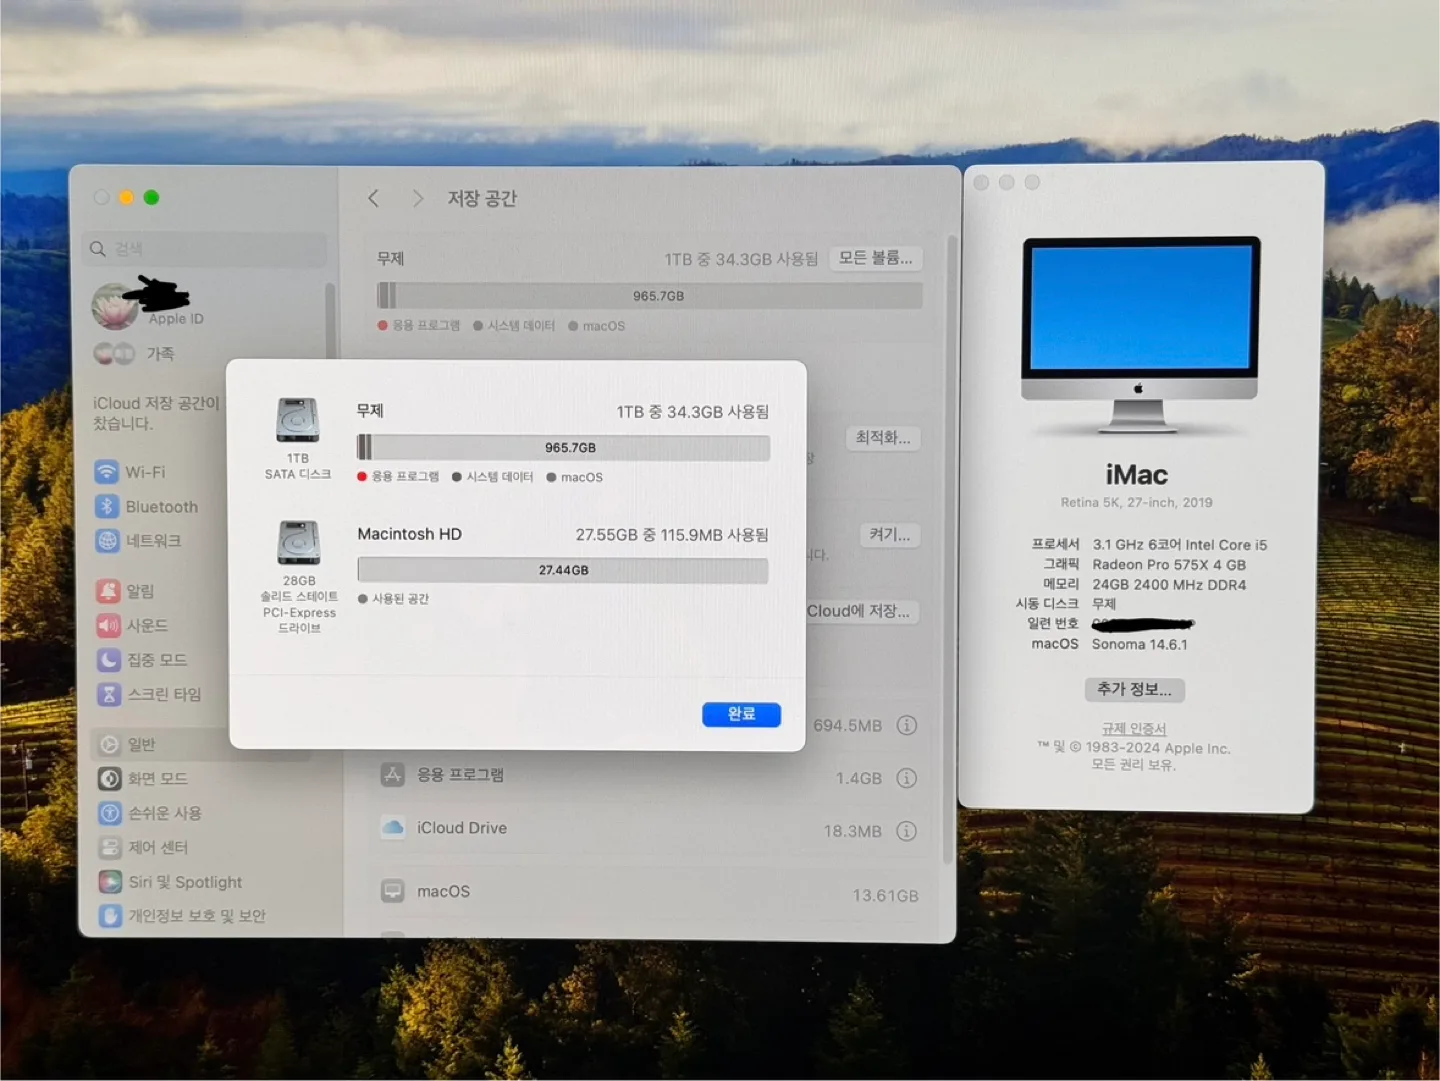
Task: Click the 13.61GB macOS size value
Action: (885, 895)
